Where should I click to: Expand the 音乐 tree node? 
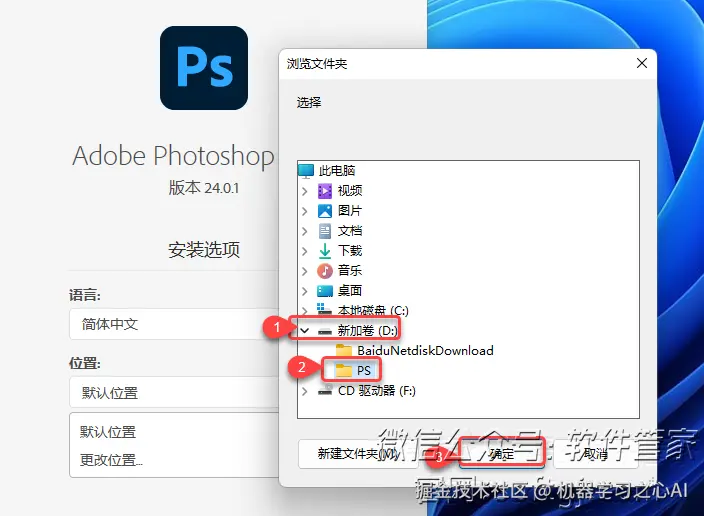point(305,271)
